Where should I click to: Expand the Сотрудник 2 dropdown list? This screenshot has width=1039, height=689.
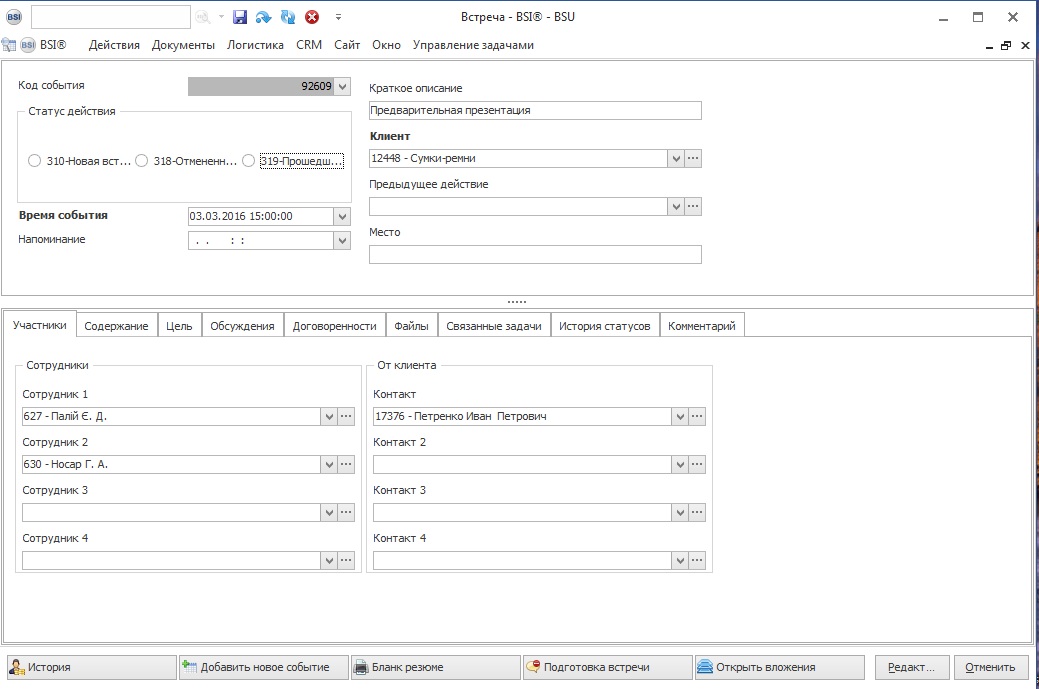(x=328, y=464)
